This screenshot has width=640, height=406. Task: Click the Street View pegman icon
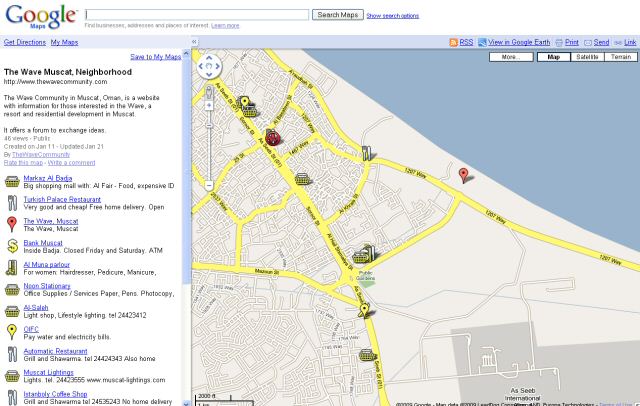click(x=209, y=93)
